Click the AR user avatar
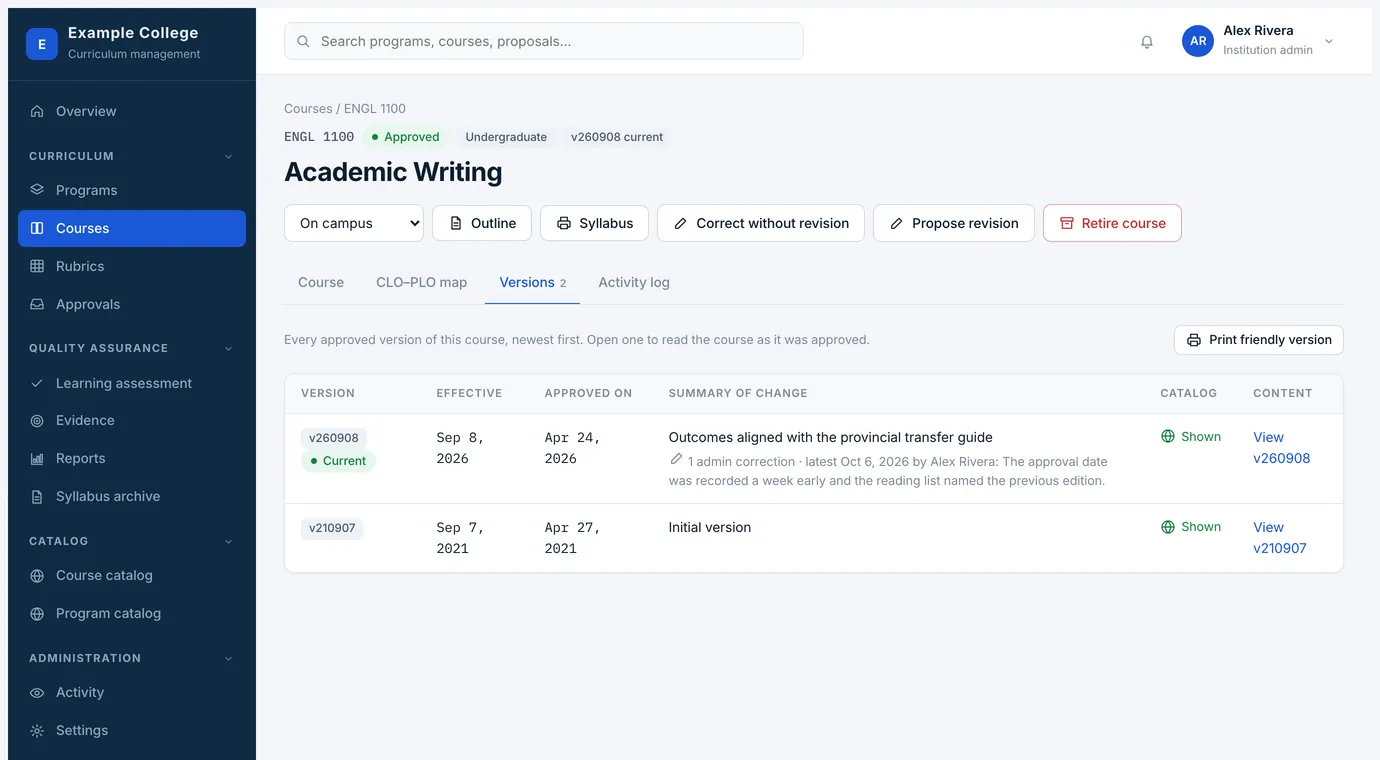1380x760 pixels. tap(1198, 41)
